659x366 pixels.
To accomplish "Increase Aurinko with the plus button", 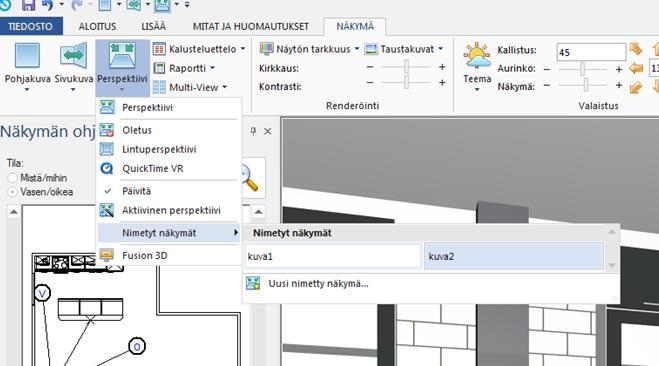I will click(x=619, y=69).
